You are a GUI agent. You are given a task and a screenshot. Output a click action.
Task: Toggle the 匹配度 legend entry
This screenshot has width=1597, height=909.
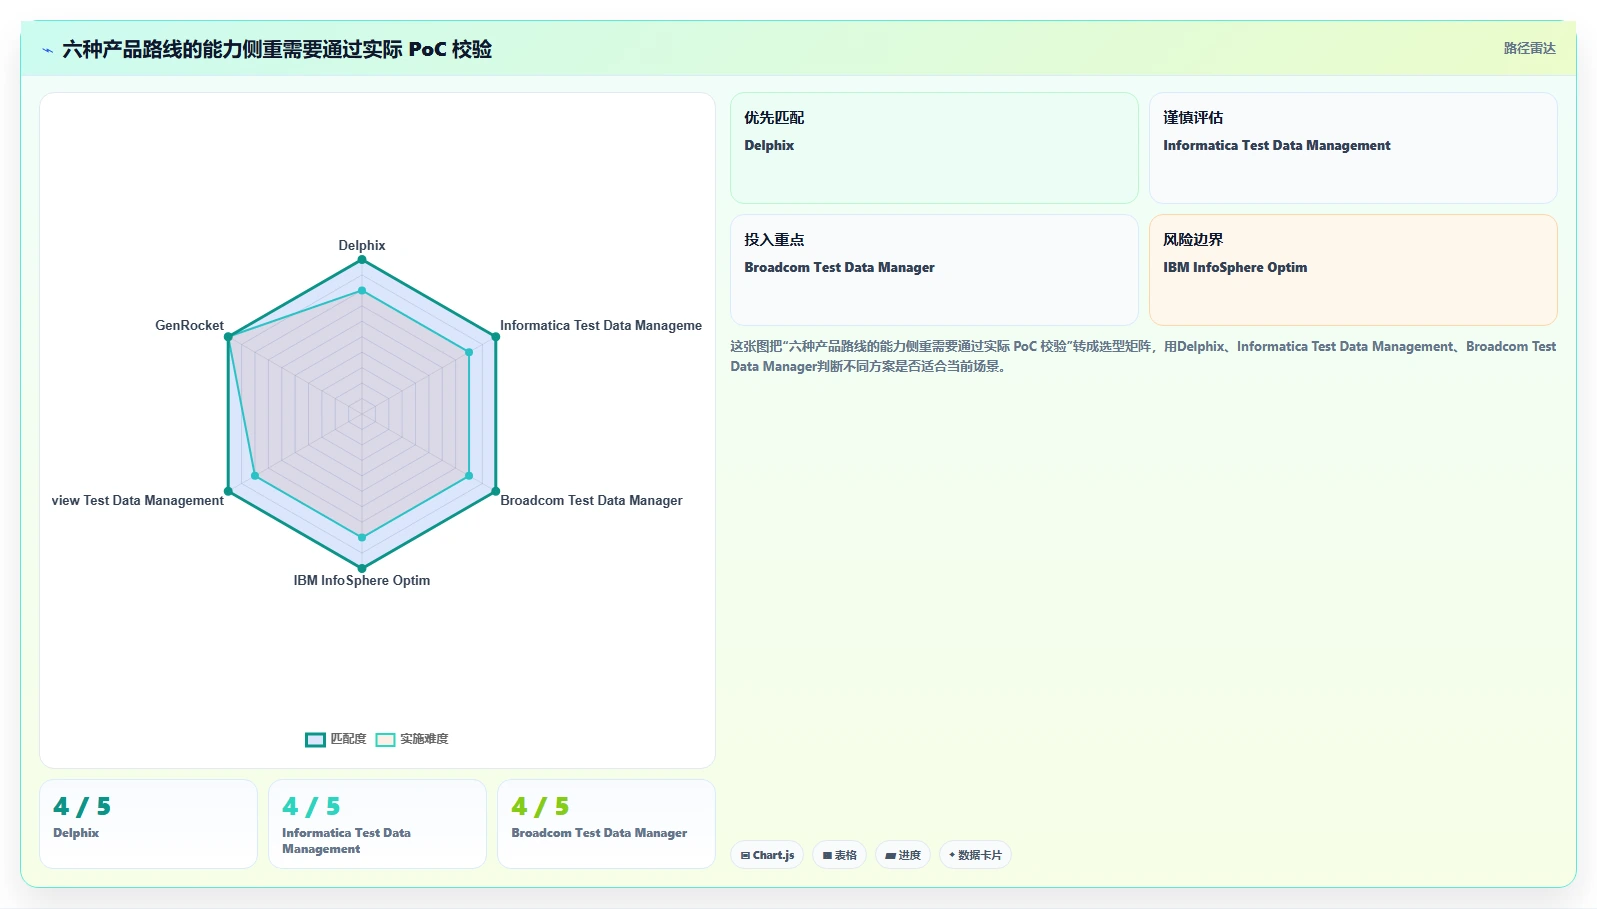click(x=336, y=739)
